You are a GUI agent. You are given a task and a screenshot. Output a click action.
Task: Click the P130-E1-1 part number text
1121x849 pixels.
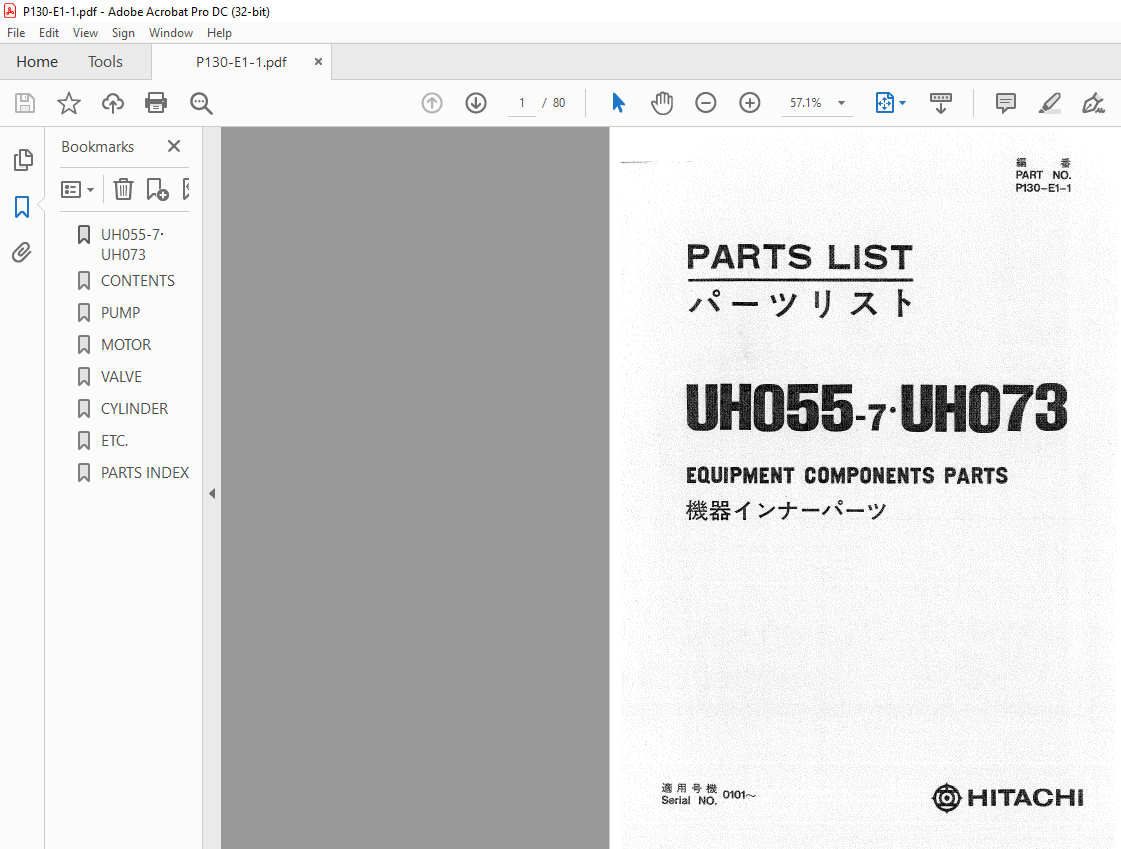(x=1043, y=188)
